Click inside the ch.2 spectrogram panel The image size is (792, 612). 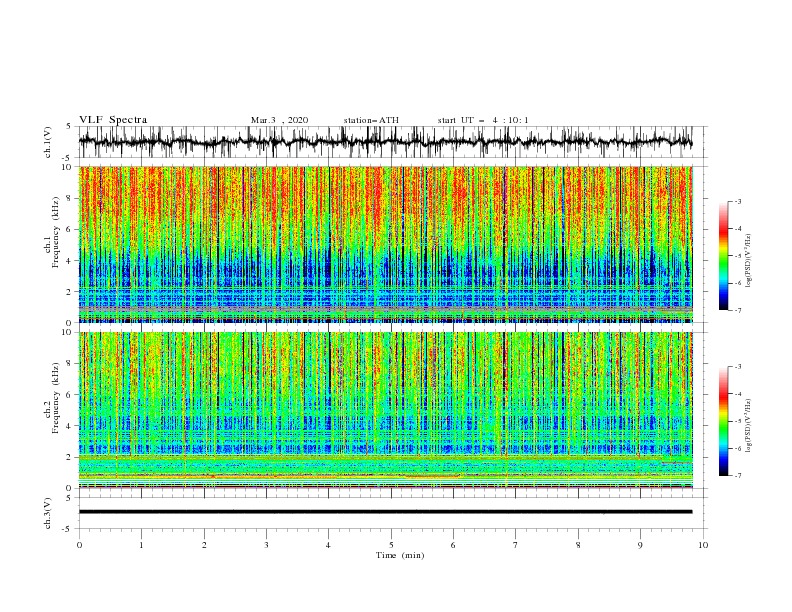point(385,410)
